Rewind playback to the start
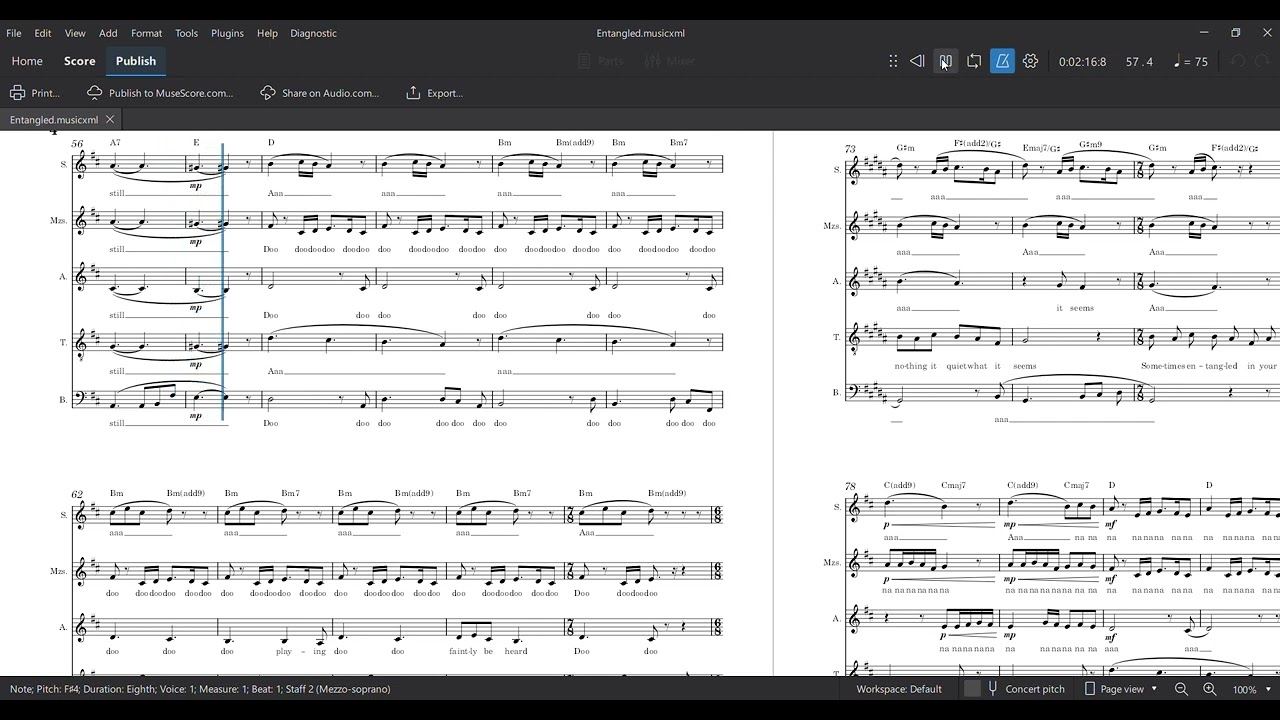 tap(917, 61)
